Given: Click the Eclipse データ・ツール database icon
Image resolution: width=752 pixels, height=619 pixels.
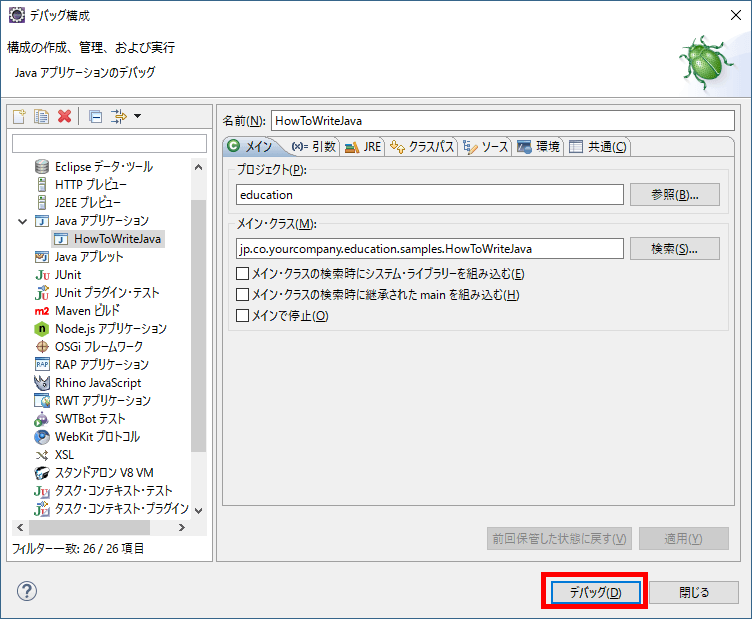Looking at the screenshot, I should click(x=42, y=167).
